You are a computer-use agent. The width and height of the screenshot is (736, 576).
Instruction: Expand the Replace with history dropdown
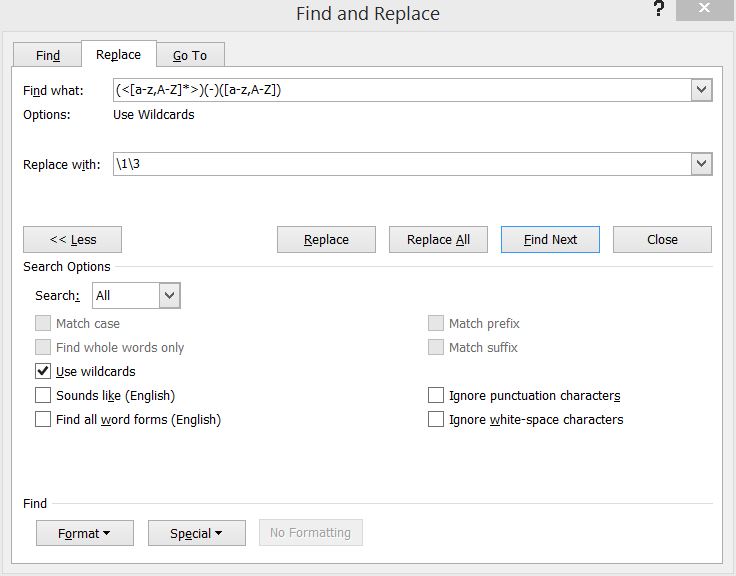pos(701,164)
